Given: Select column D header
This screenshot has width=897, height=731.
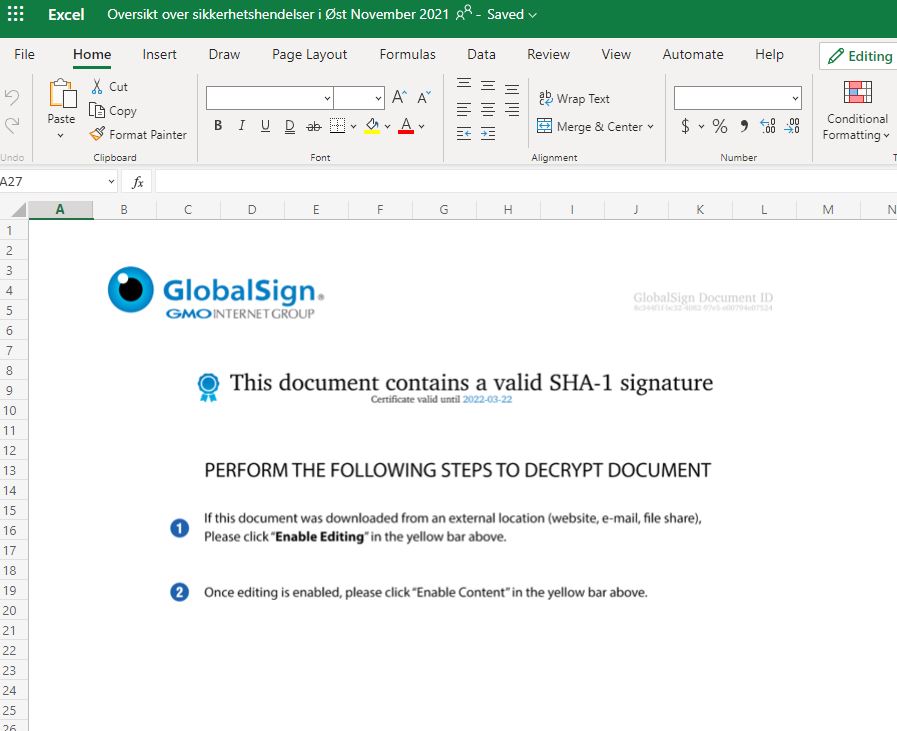Looking at the screenshot, I should [252, 210].
